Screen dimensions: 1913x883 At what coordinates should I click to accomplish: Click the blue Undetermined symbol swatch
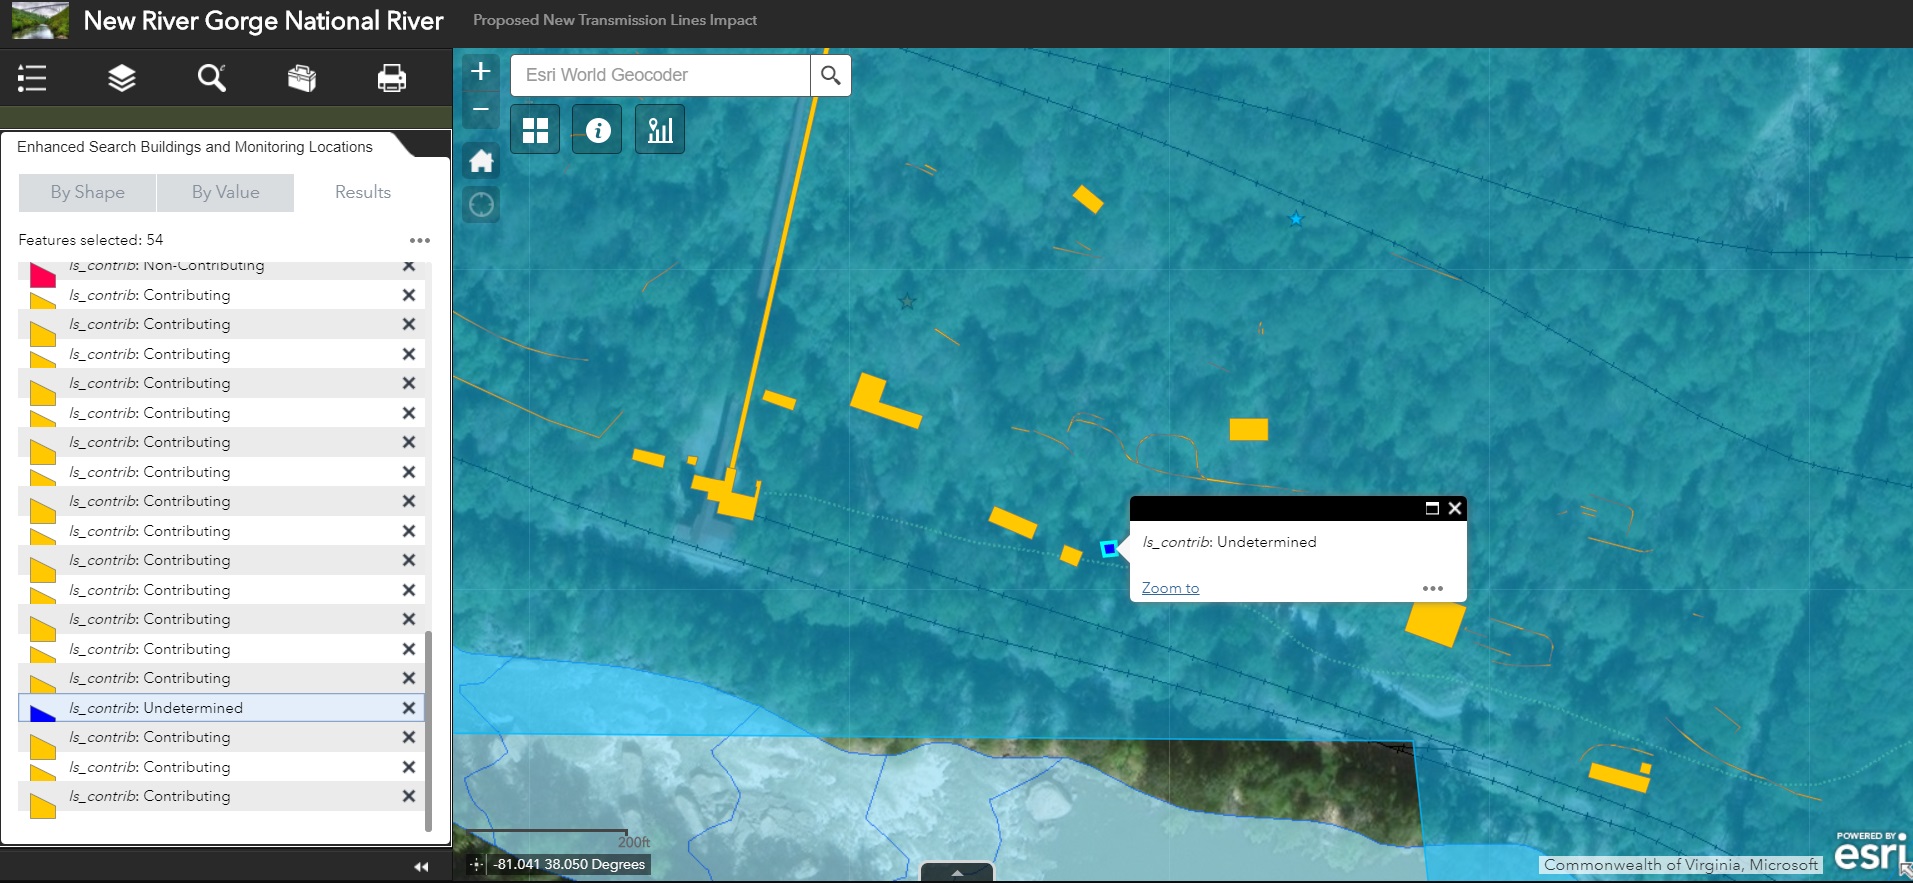(42, 712)
